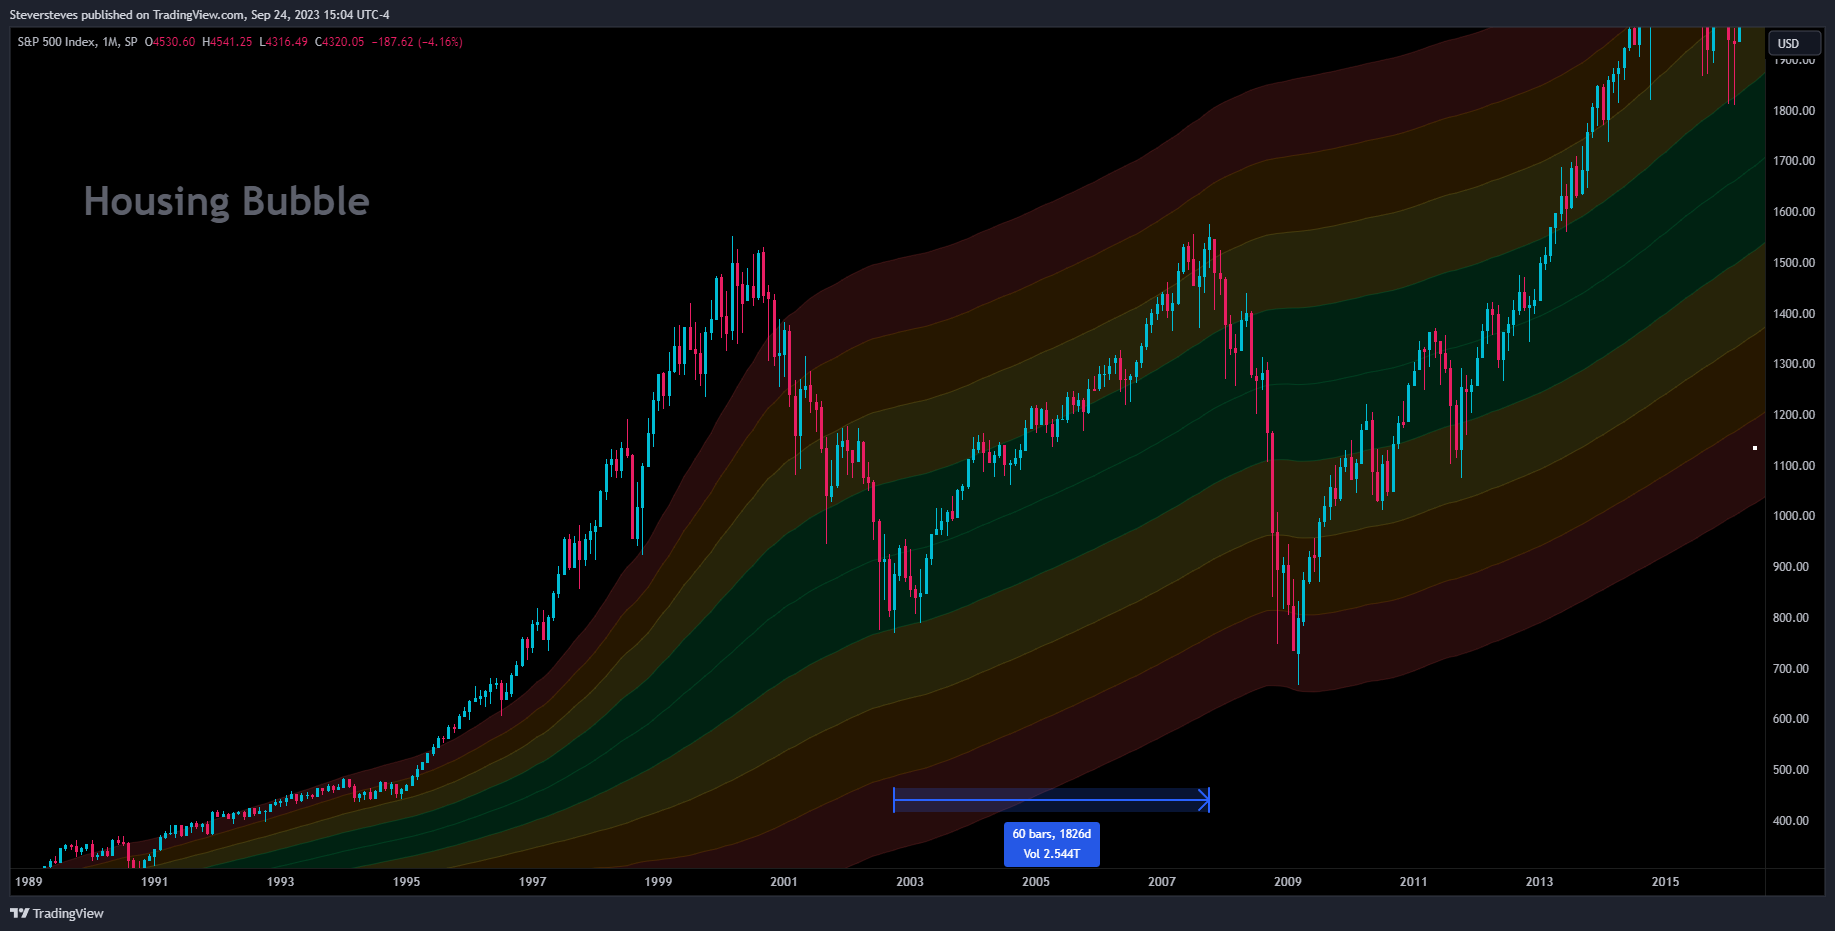Screen dimensions: 1835x931
Task: Click the 2003 label on time axis
Action: (x=910, y=882)
